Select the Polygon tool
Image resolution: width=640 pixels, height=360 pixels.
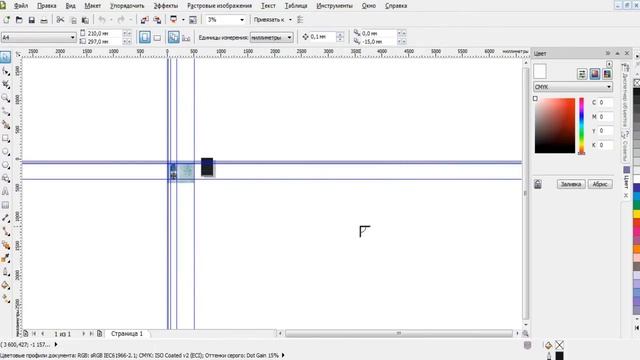(x=6, y=165)
